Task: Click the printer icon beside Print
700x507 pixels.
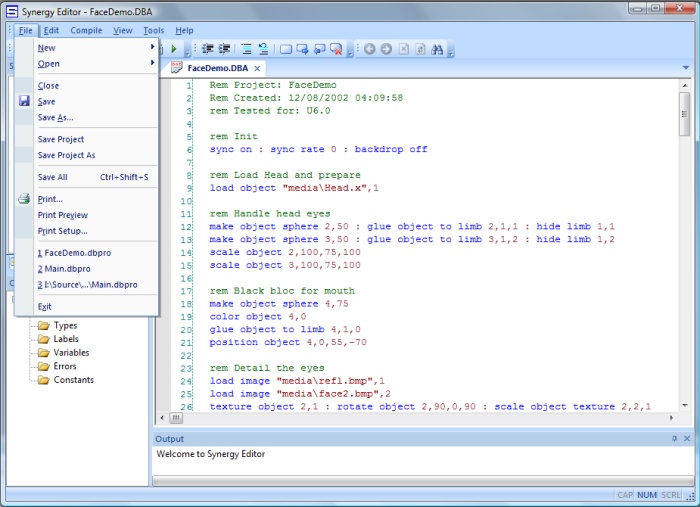Action: point(24,199)
